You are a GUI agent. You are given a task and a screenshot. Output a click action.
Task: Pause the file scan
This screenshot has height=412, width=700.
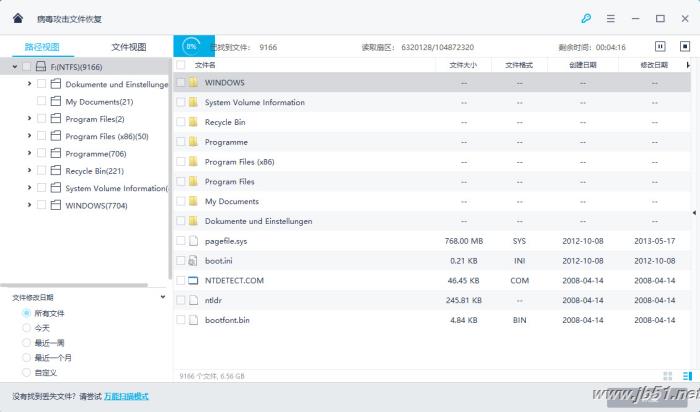(660, 46)
